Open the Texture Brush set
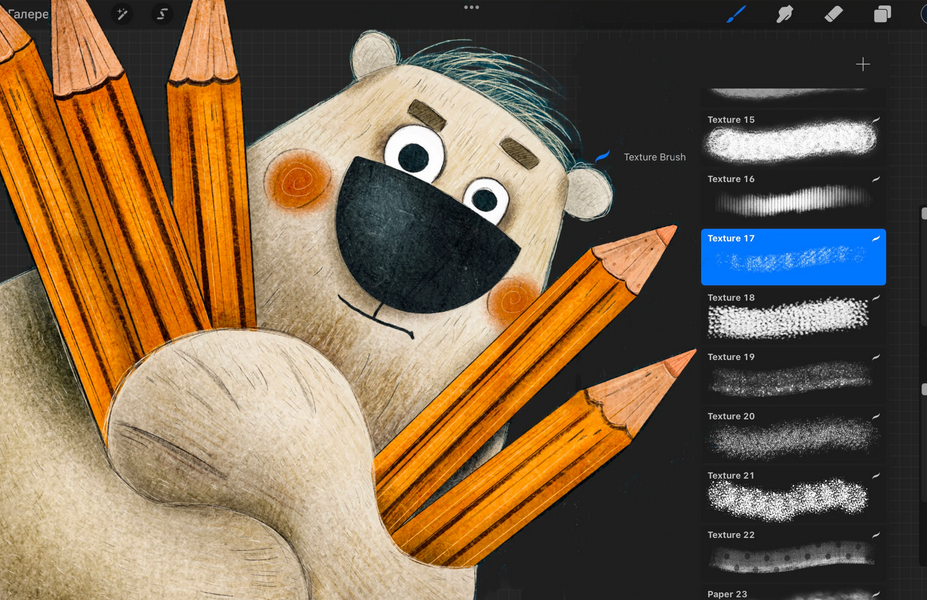 coord(653,157)
